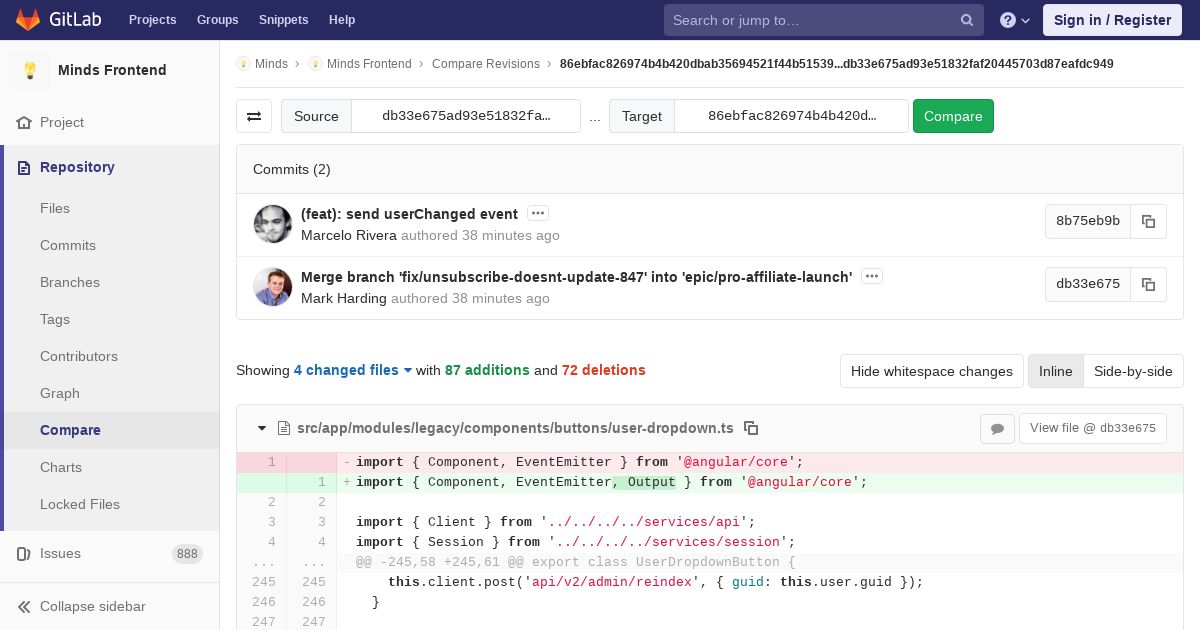Switch to Side-by-side diff view

1132,371
